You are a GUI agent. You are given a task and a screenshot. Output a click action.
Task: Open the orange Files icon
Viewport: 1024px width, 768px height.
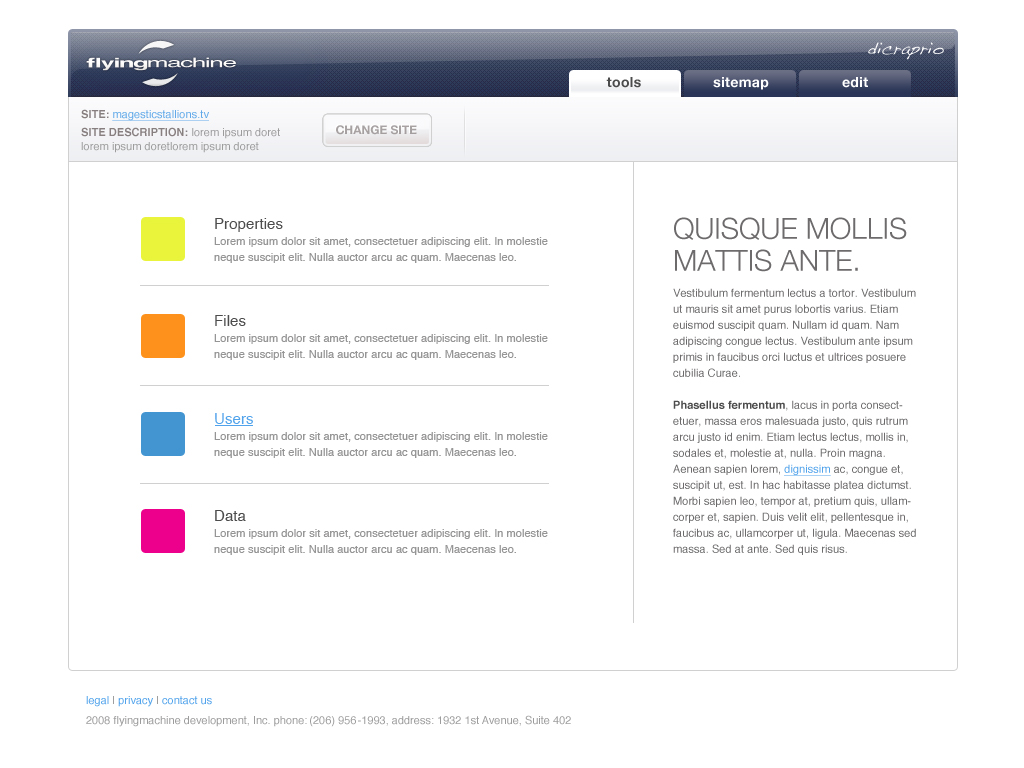click(163, 336)
